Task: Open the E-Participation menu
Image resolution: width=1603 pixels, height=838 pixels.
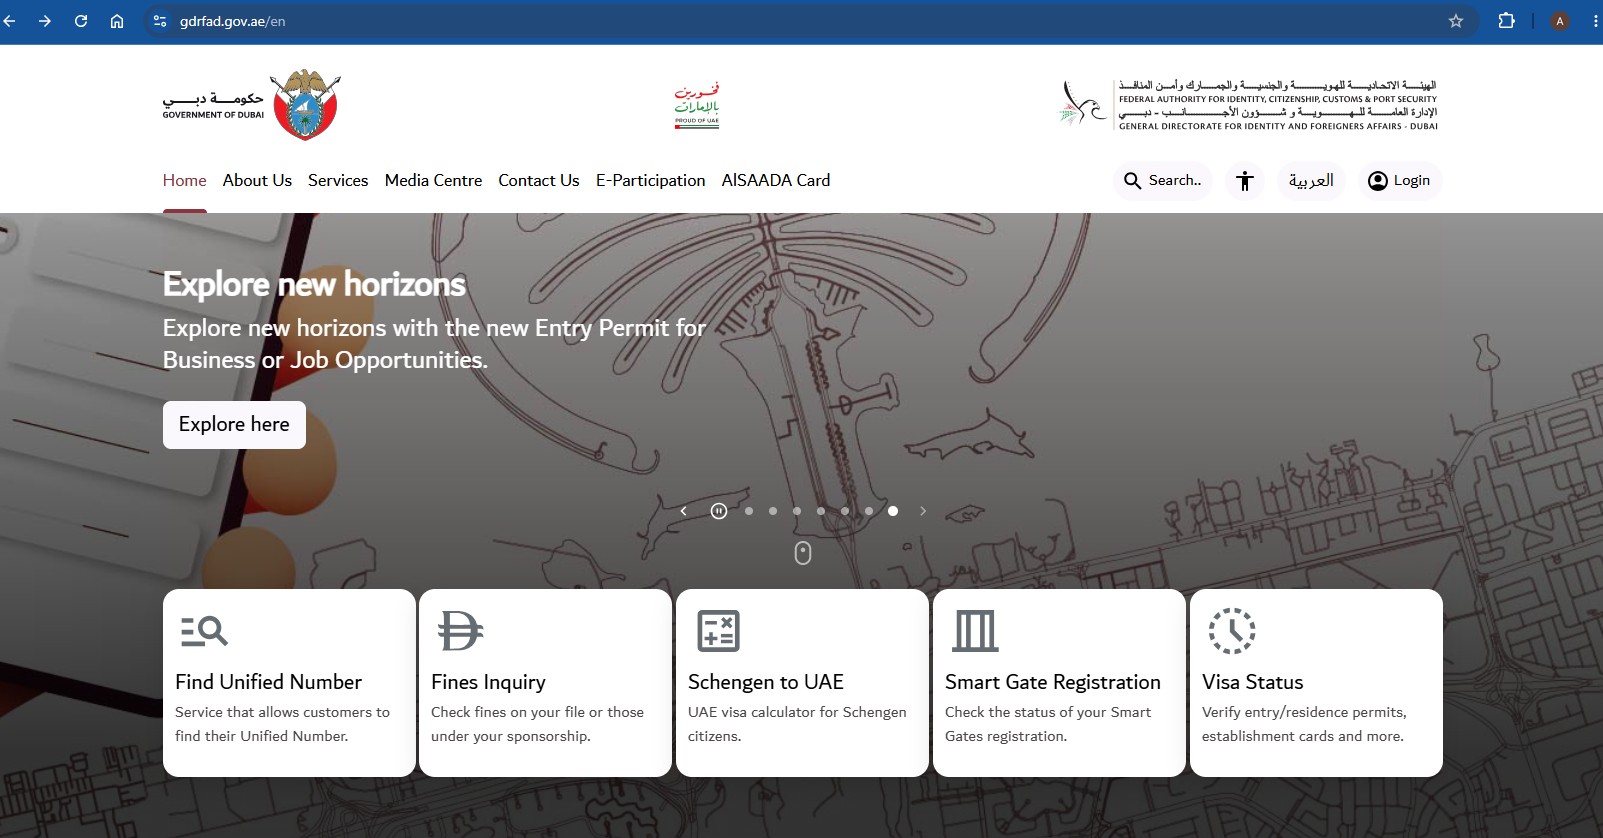Action: tap(651, 180)
